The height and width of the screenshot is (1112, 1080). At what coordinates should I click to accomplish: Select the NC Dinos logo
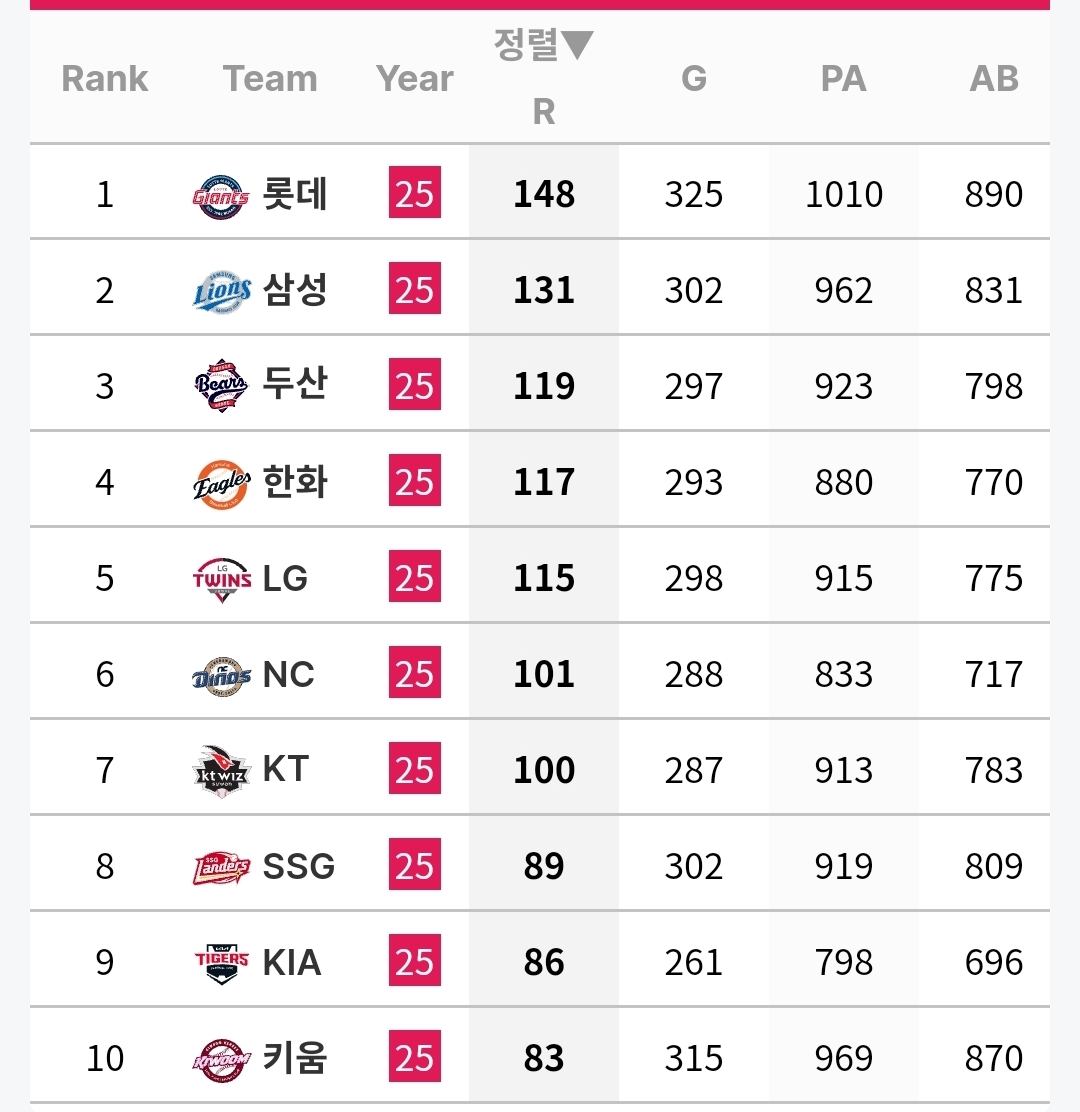(221, 675)
